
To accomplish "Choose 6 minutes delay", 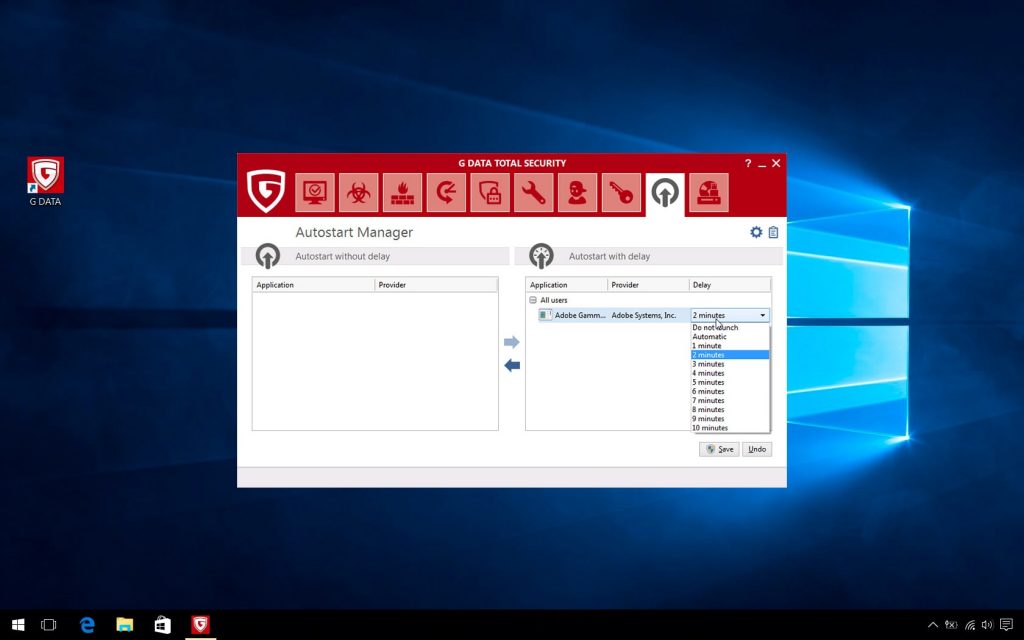I will (730, 391).
